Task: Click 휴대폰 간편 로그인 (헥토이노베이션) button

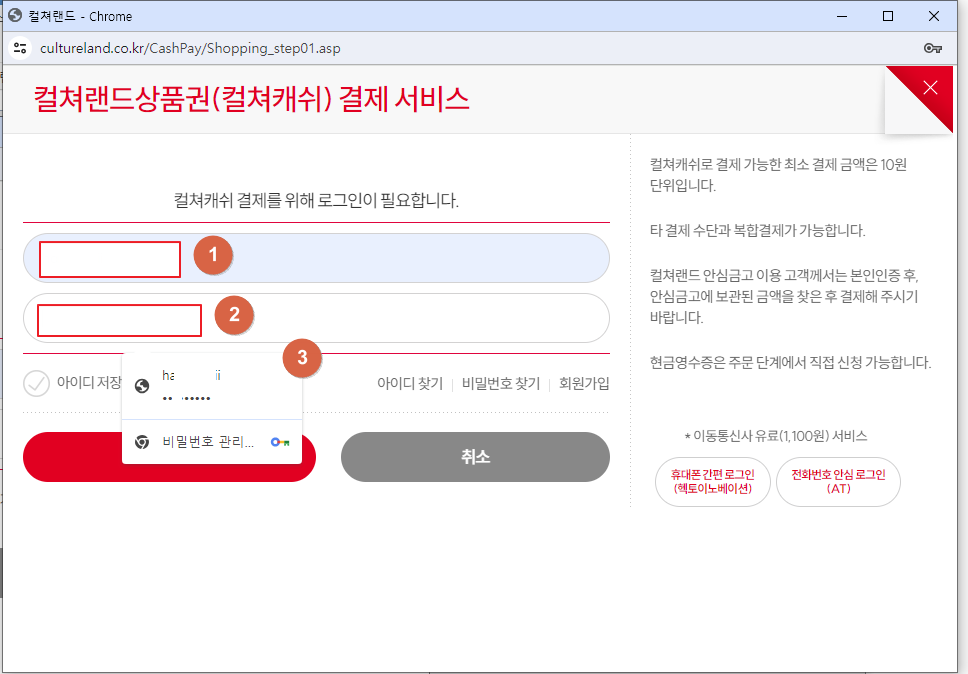Action: click(x=712, y=481)
